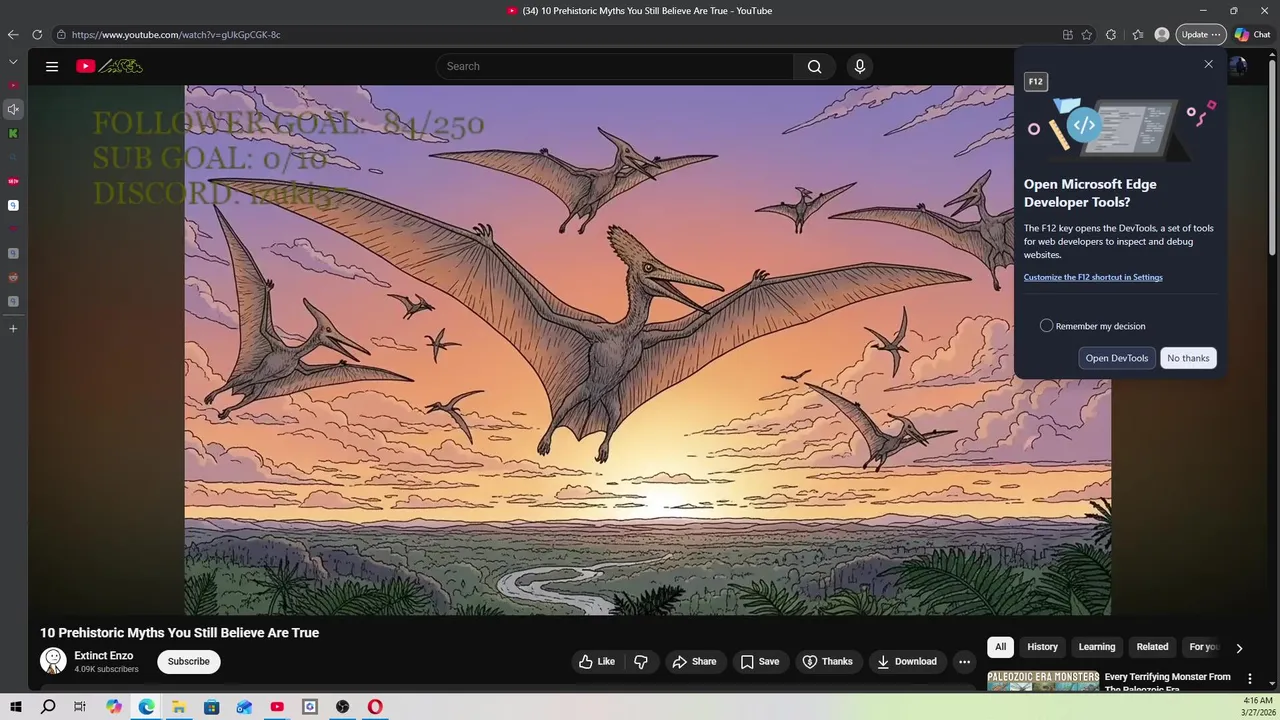Open the browser Extensions puzzle icon
This screenshot has height=720, width=1280.
1111,34
